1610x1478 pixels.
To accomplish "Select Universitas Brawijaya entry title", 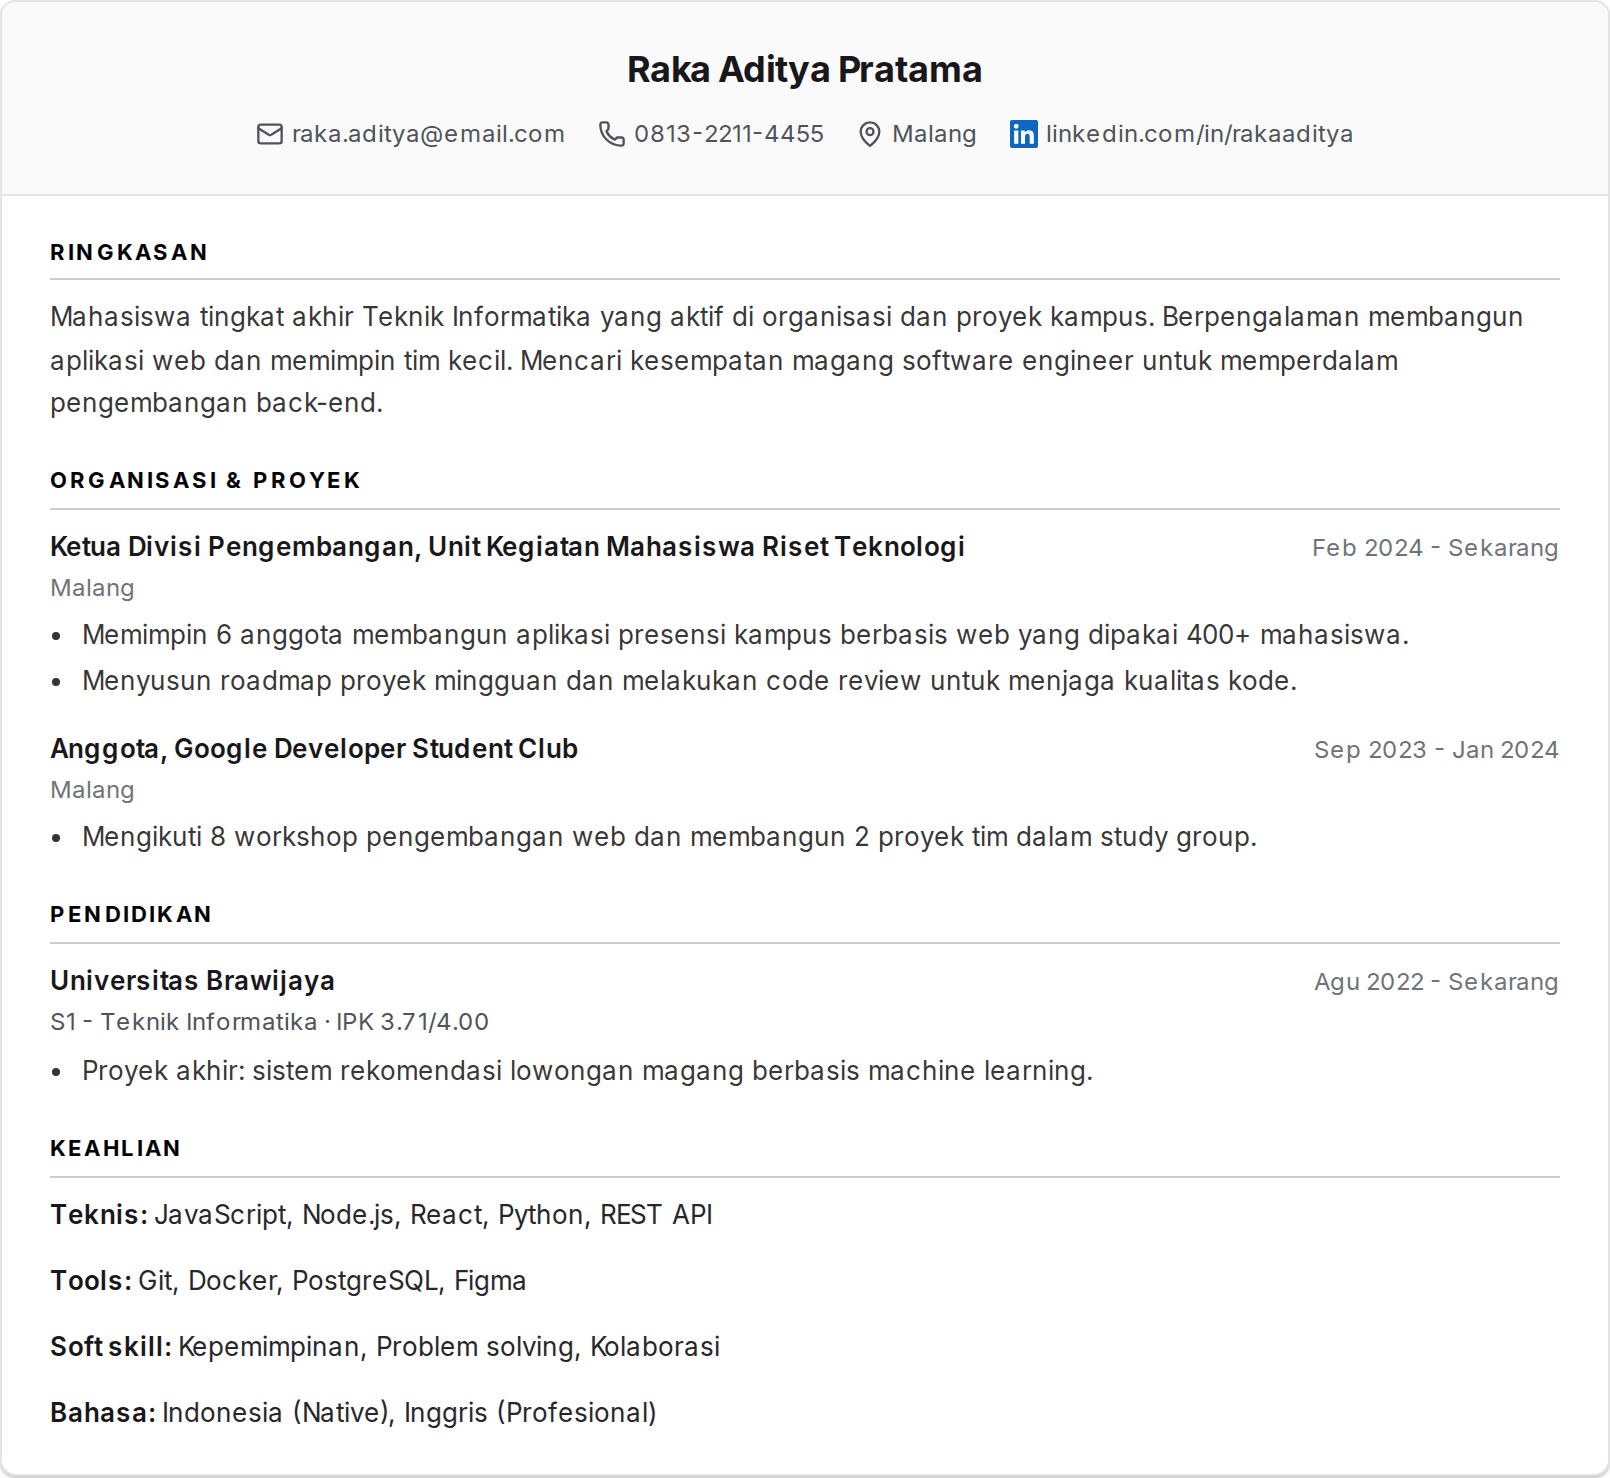I will (x=192, y=981).
